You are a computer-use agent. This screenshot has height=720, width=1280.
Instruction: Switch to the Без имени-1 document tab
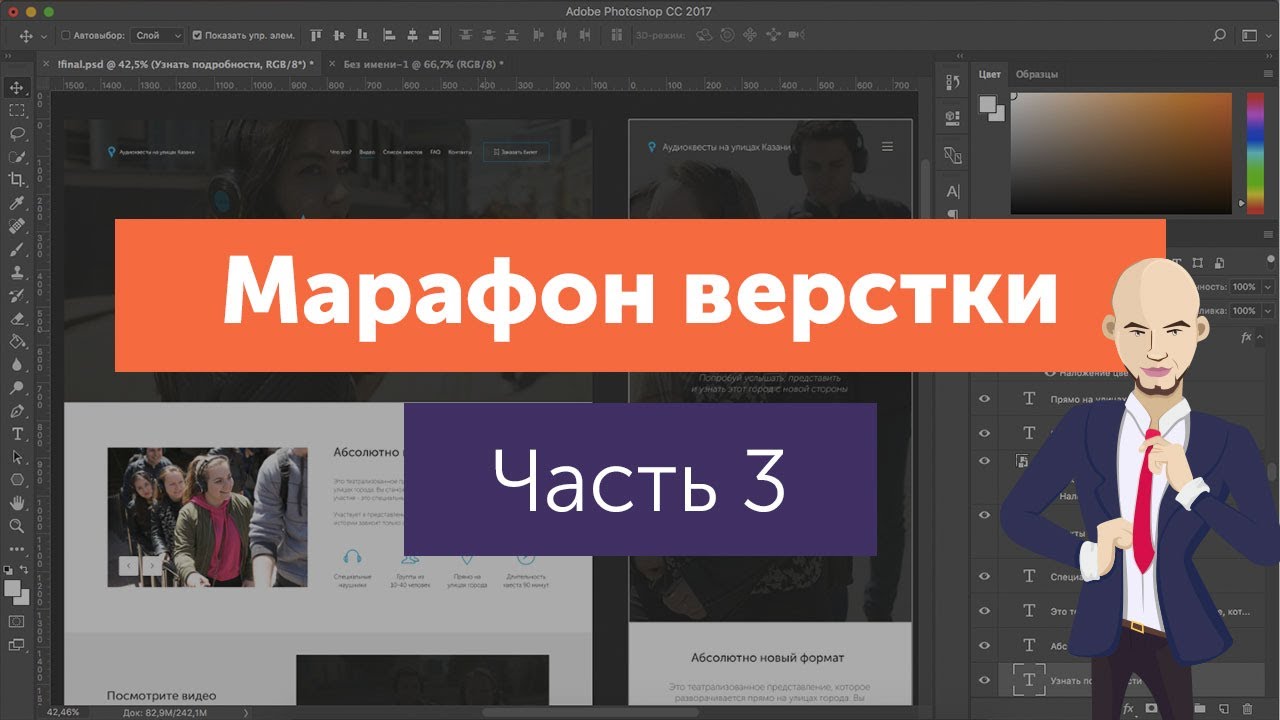pos(424,64)
